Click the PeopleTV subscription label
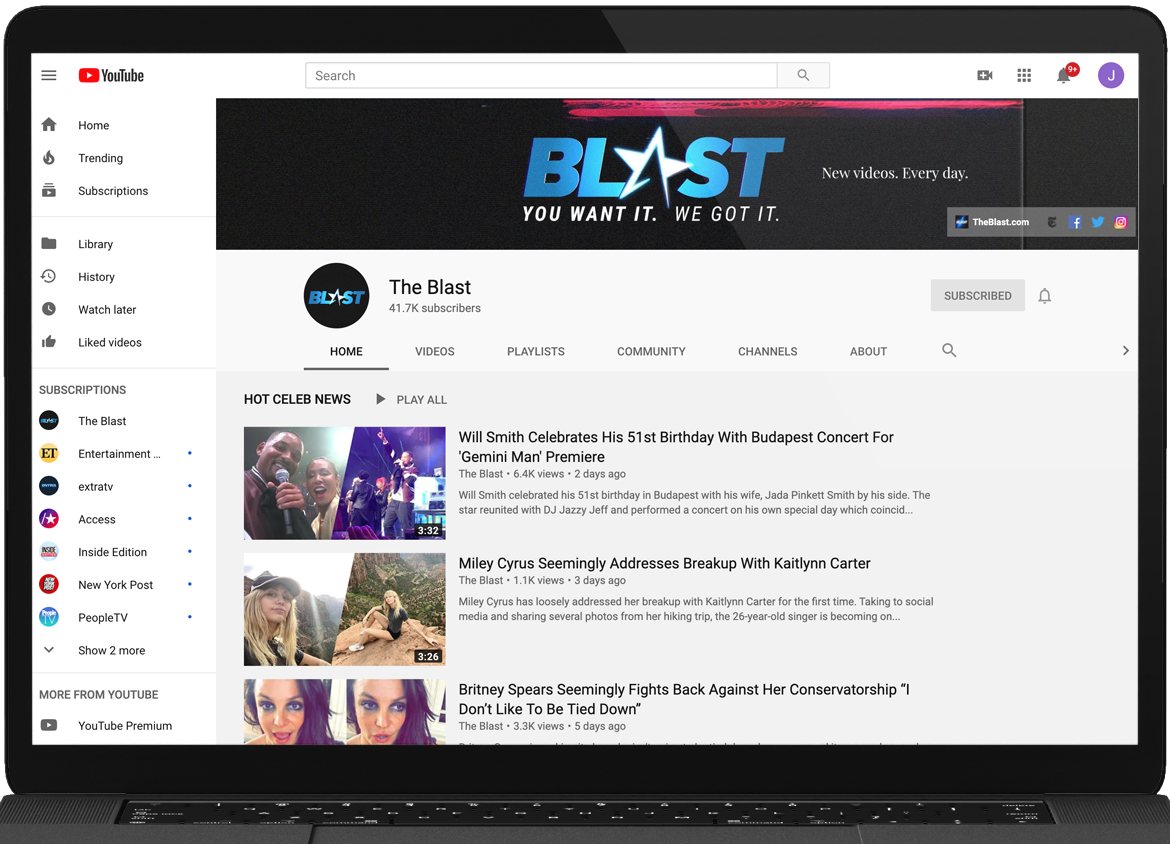Viewport: 1170px width, 844px height. tap(103, 618)
